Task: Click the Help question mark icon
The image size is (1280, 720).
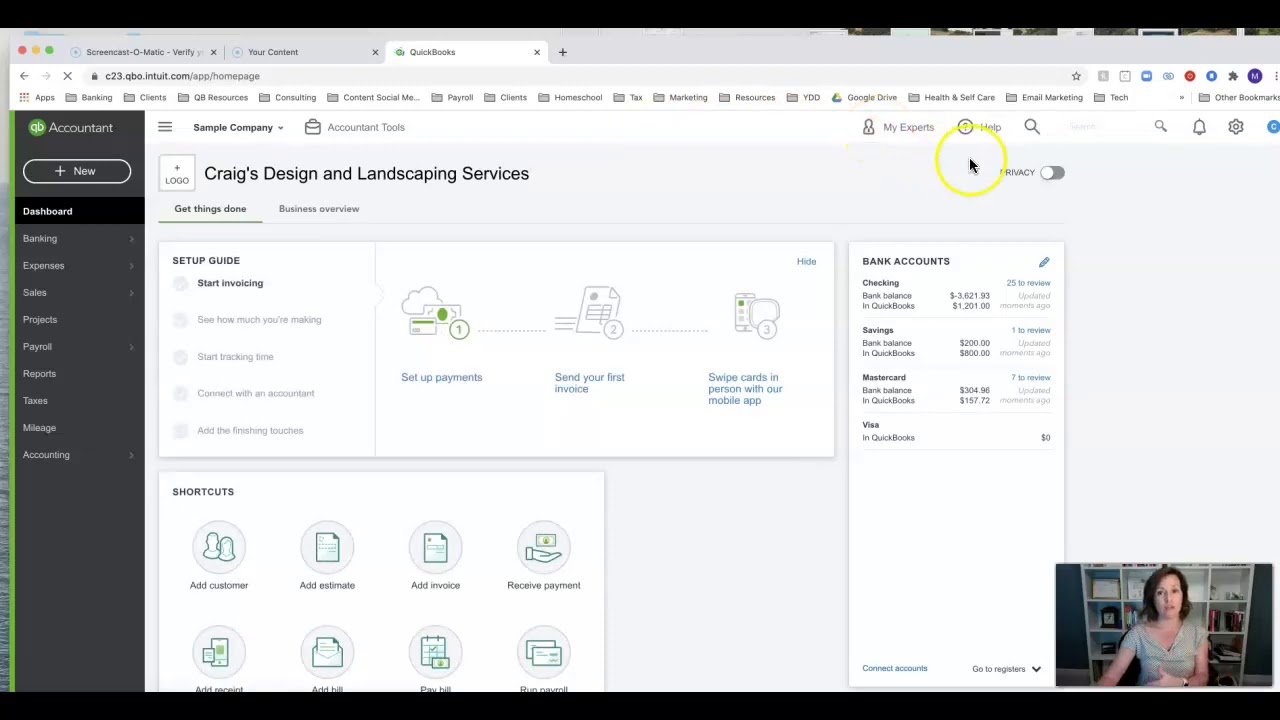Action: 965,127
